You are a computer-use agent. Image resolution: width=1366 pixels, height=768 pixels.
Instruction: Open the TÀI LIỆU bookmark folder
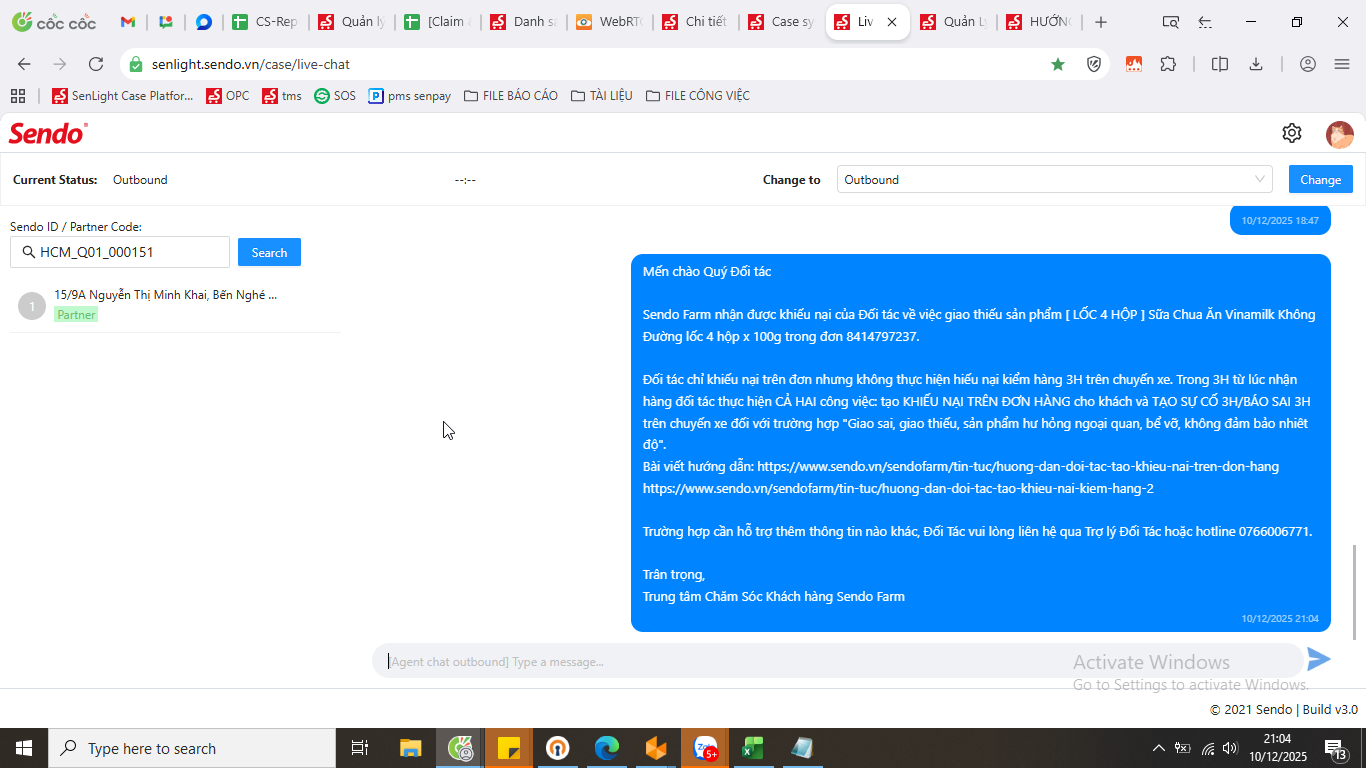601,96
